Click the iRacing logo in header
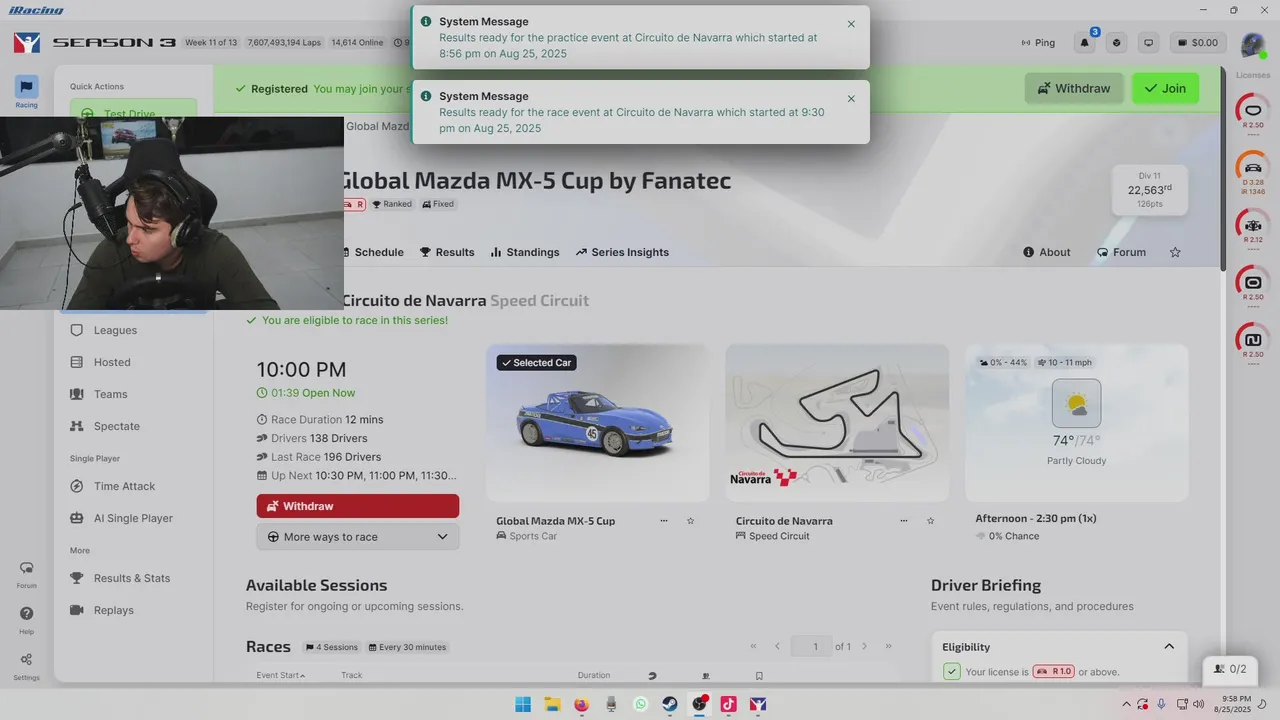 [x=27, y=43]
